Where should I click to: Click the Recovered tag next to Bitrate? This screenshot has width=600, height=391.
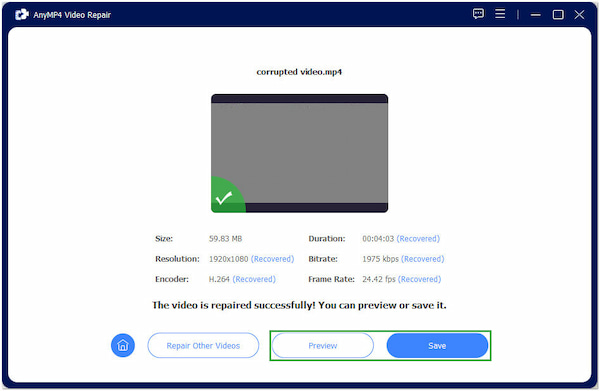pos(423,259)
